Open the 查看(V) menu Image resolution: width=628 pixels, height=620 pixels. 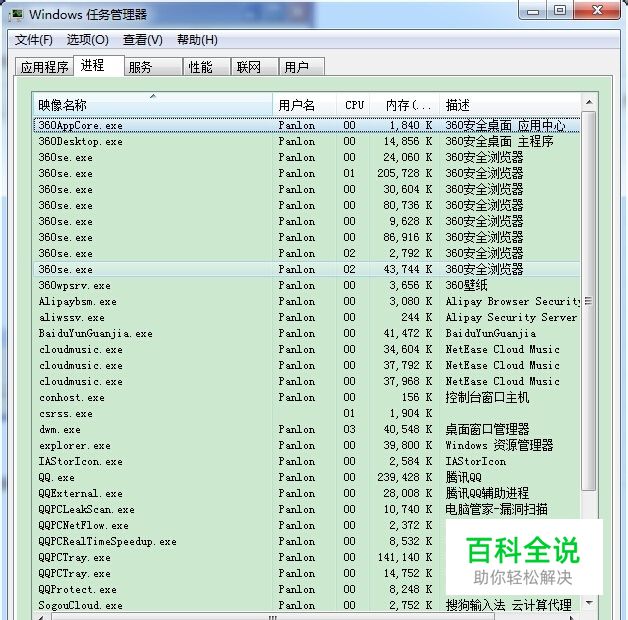(143, 40)
